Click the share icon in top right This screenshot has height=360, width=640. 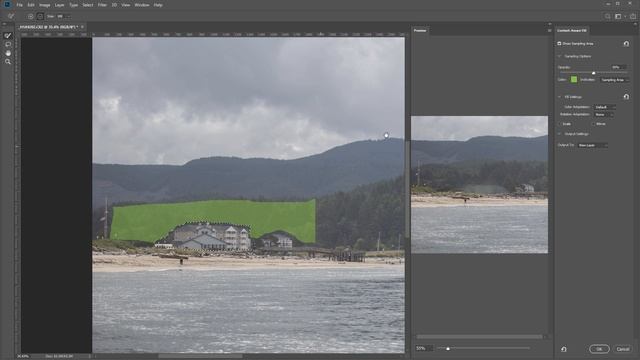pyautogui.click(x=633, y=16)
